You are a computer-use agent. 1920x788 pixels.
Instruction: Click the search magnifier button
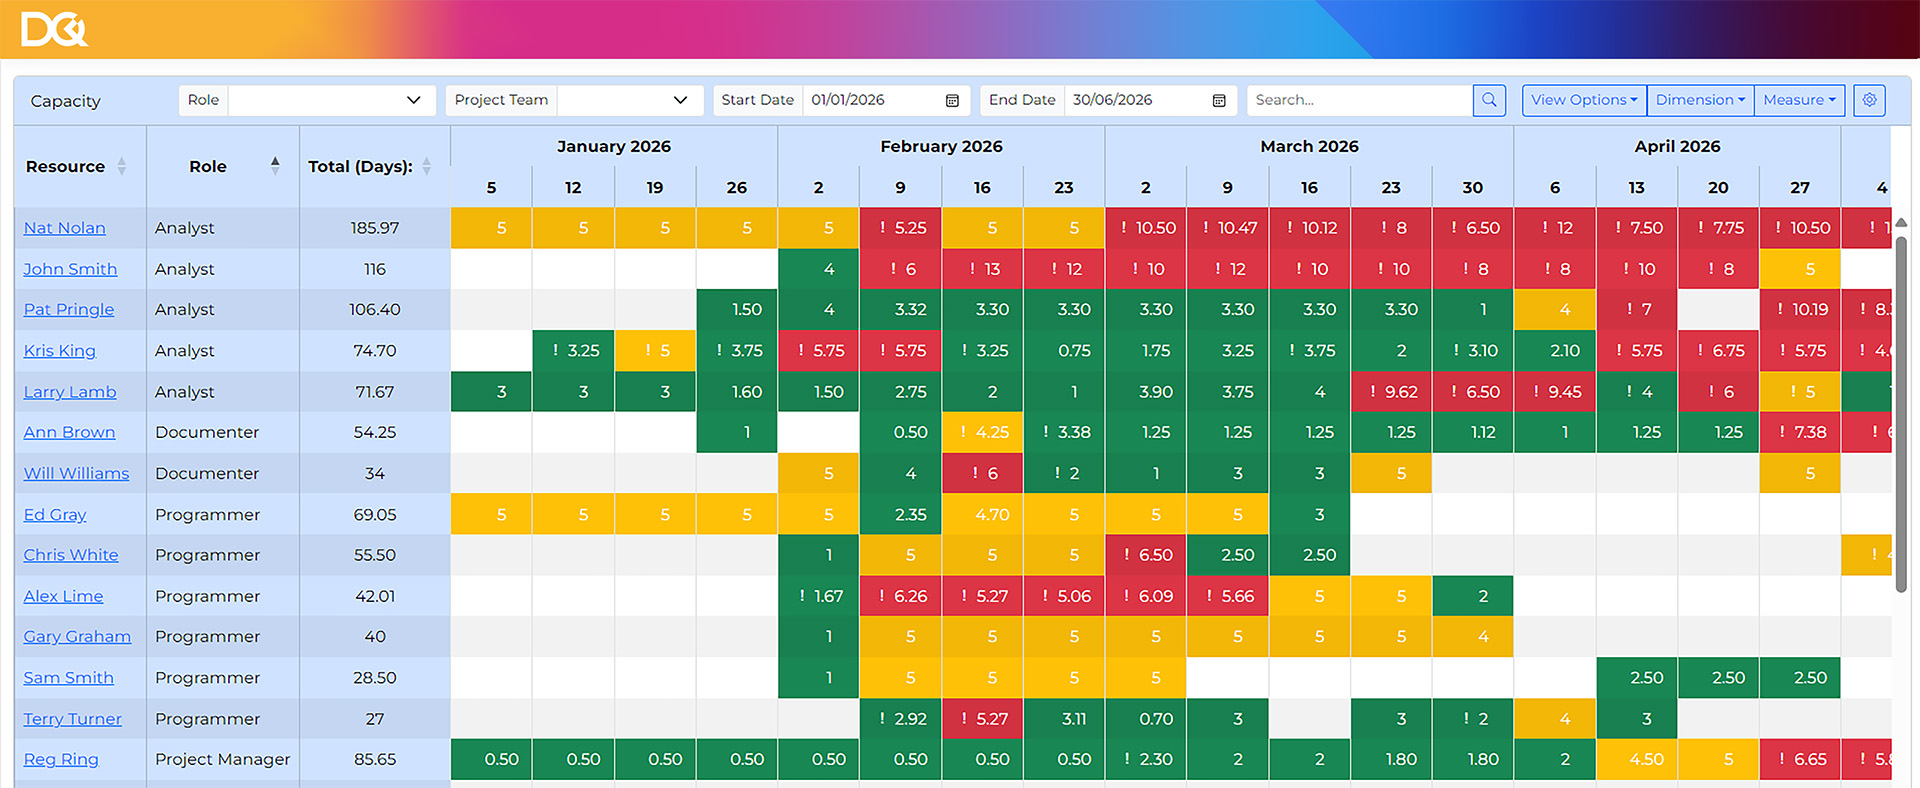(1489, 100)
